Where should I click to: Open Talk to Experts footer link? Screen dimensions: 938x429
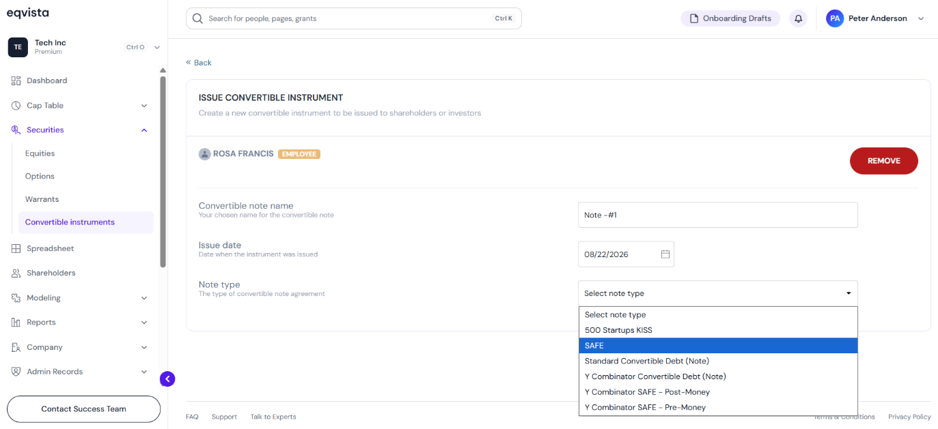(273, 417)
